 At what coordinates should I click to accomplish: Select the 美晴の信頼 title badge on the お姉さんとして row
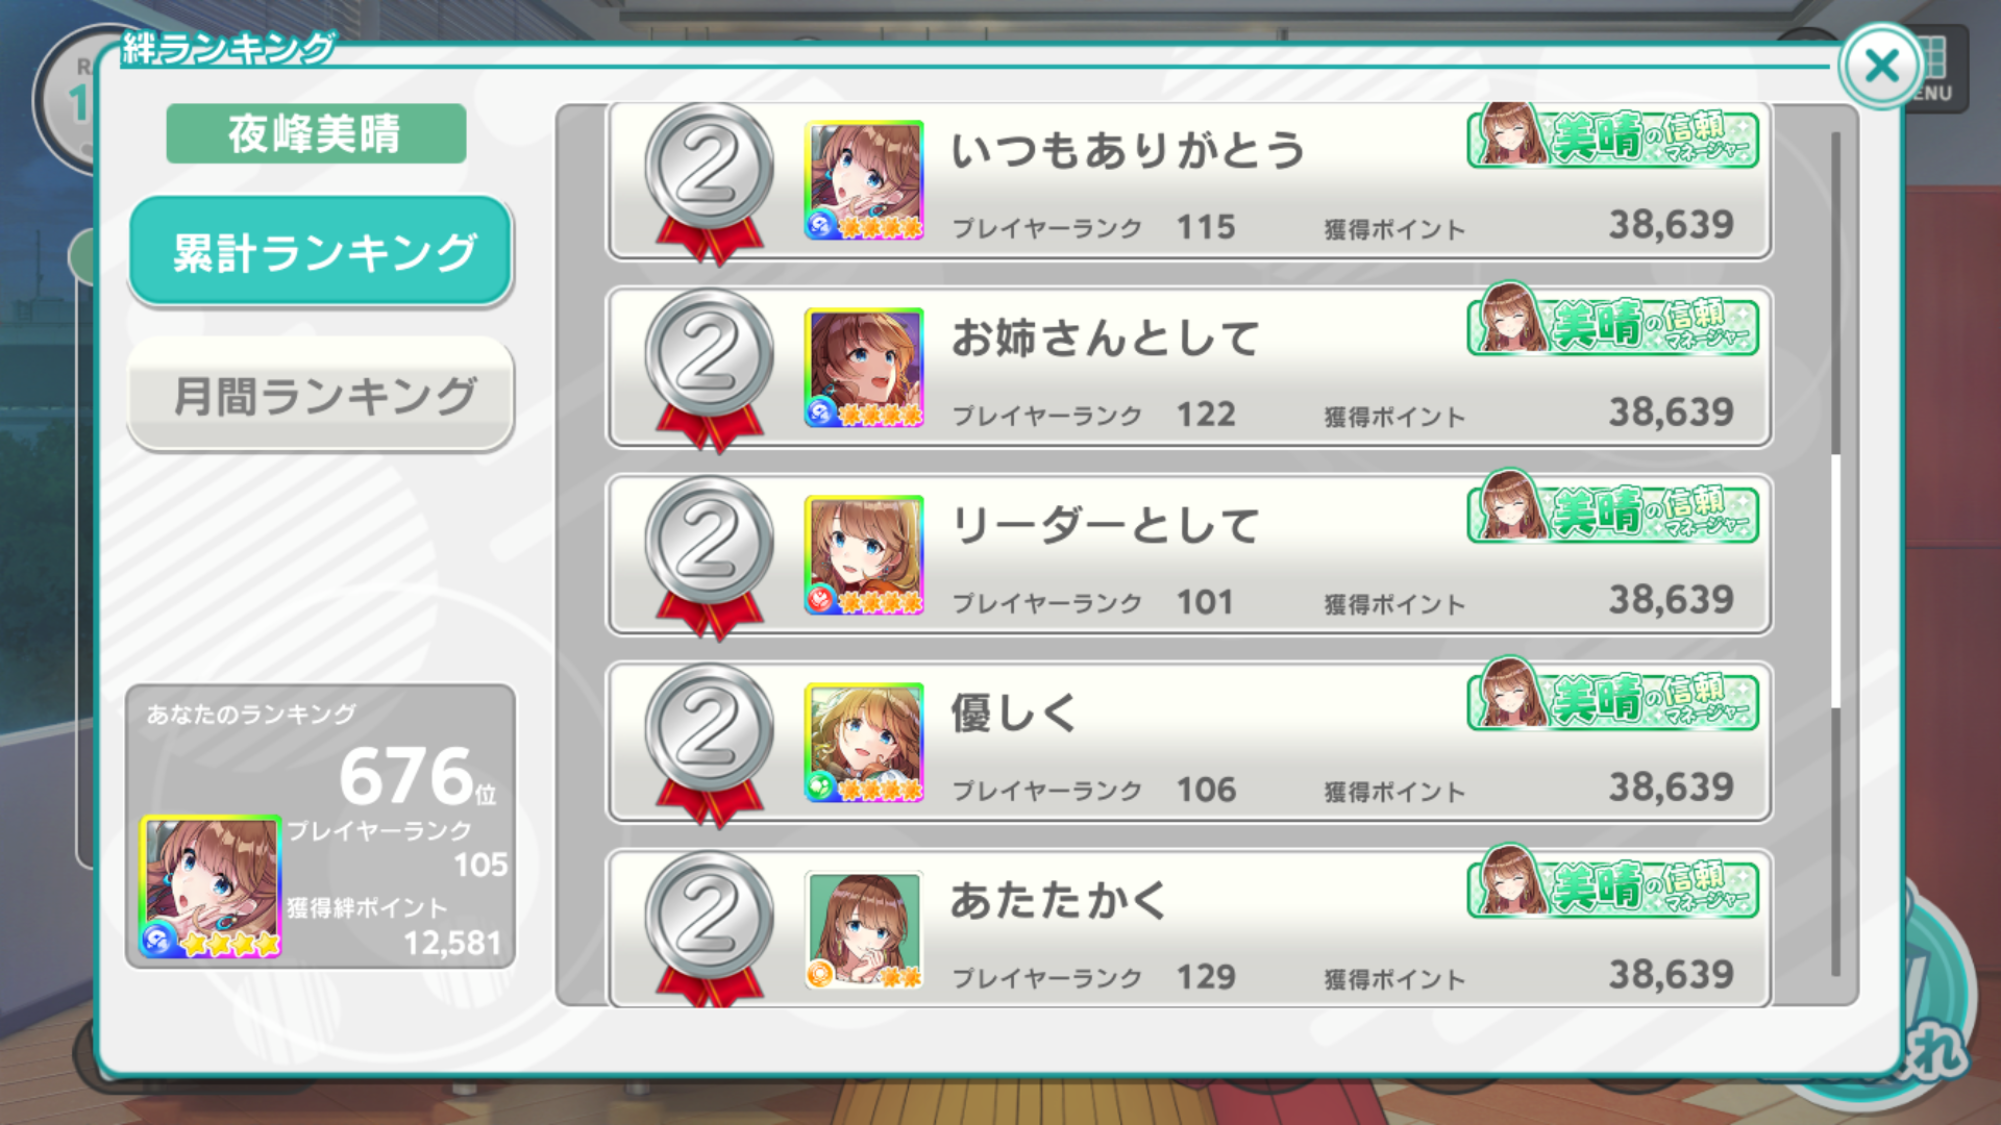coord(1612,321)
